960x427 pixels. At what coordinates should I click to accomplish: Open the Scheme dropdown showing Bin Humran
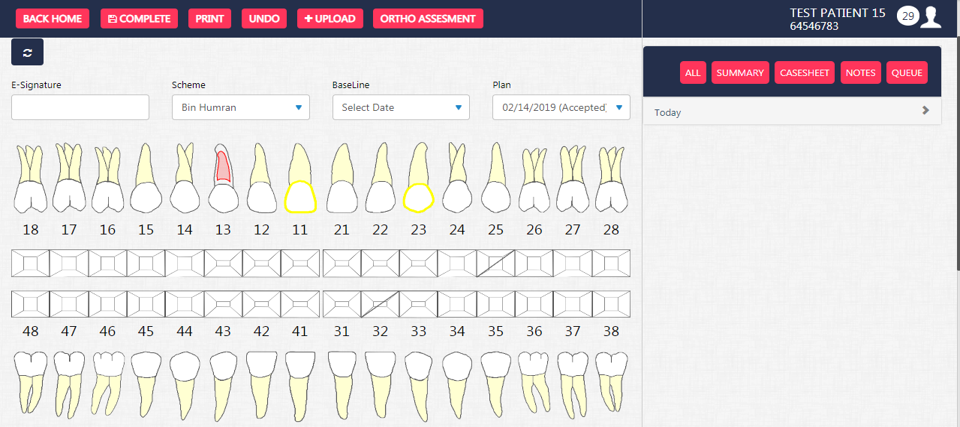[x=241, y=107]
